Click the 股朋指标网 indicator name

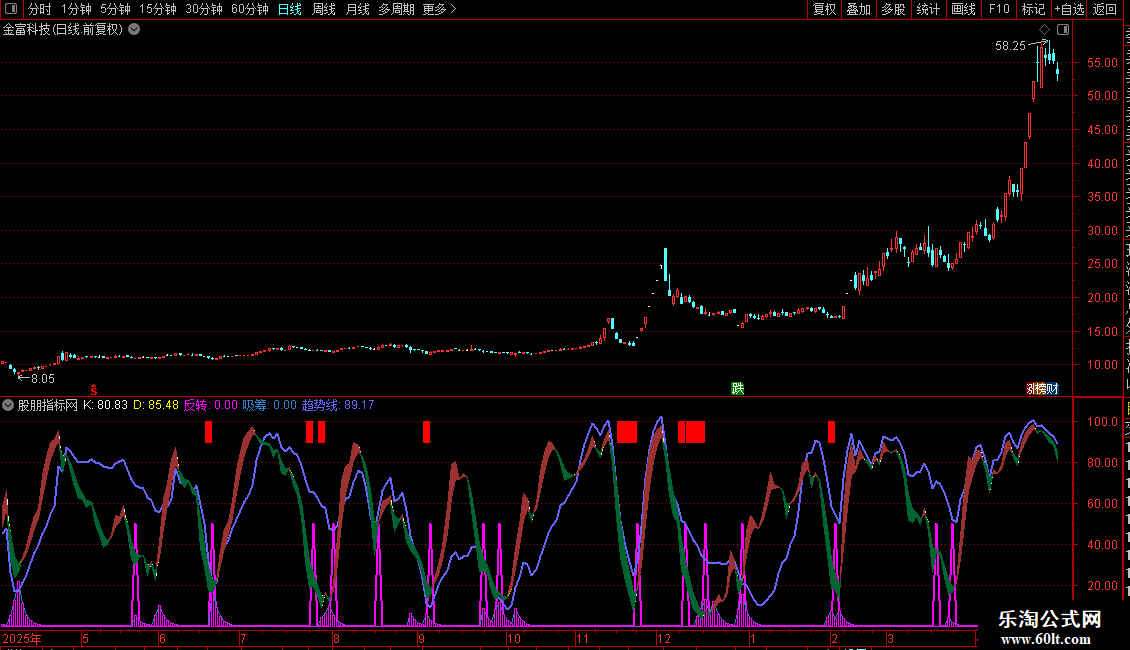[x=48, y=405]
